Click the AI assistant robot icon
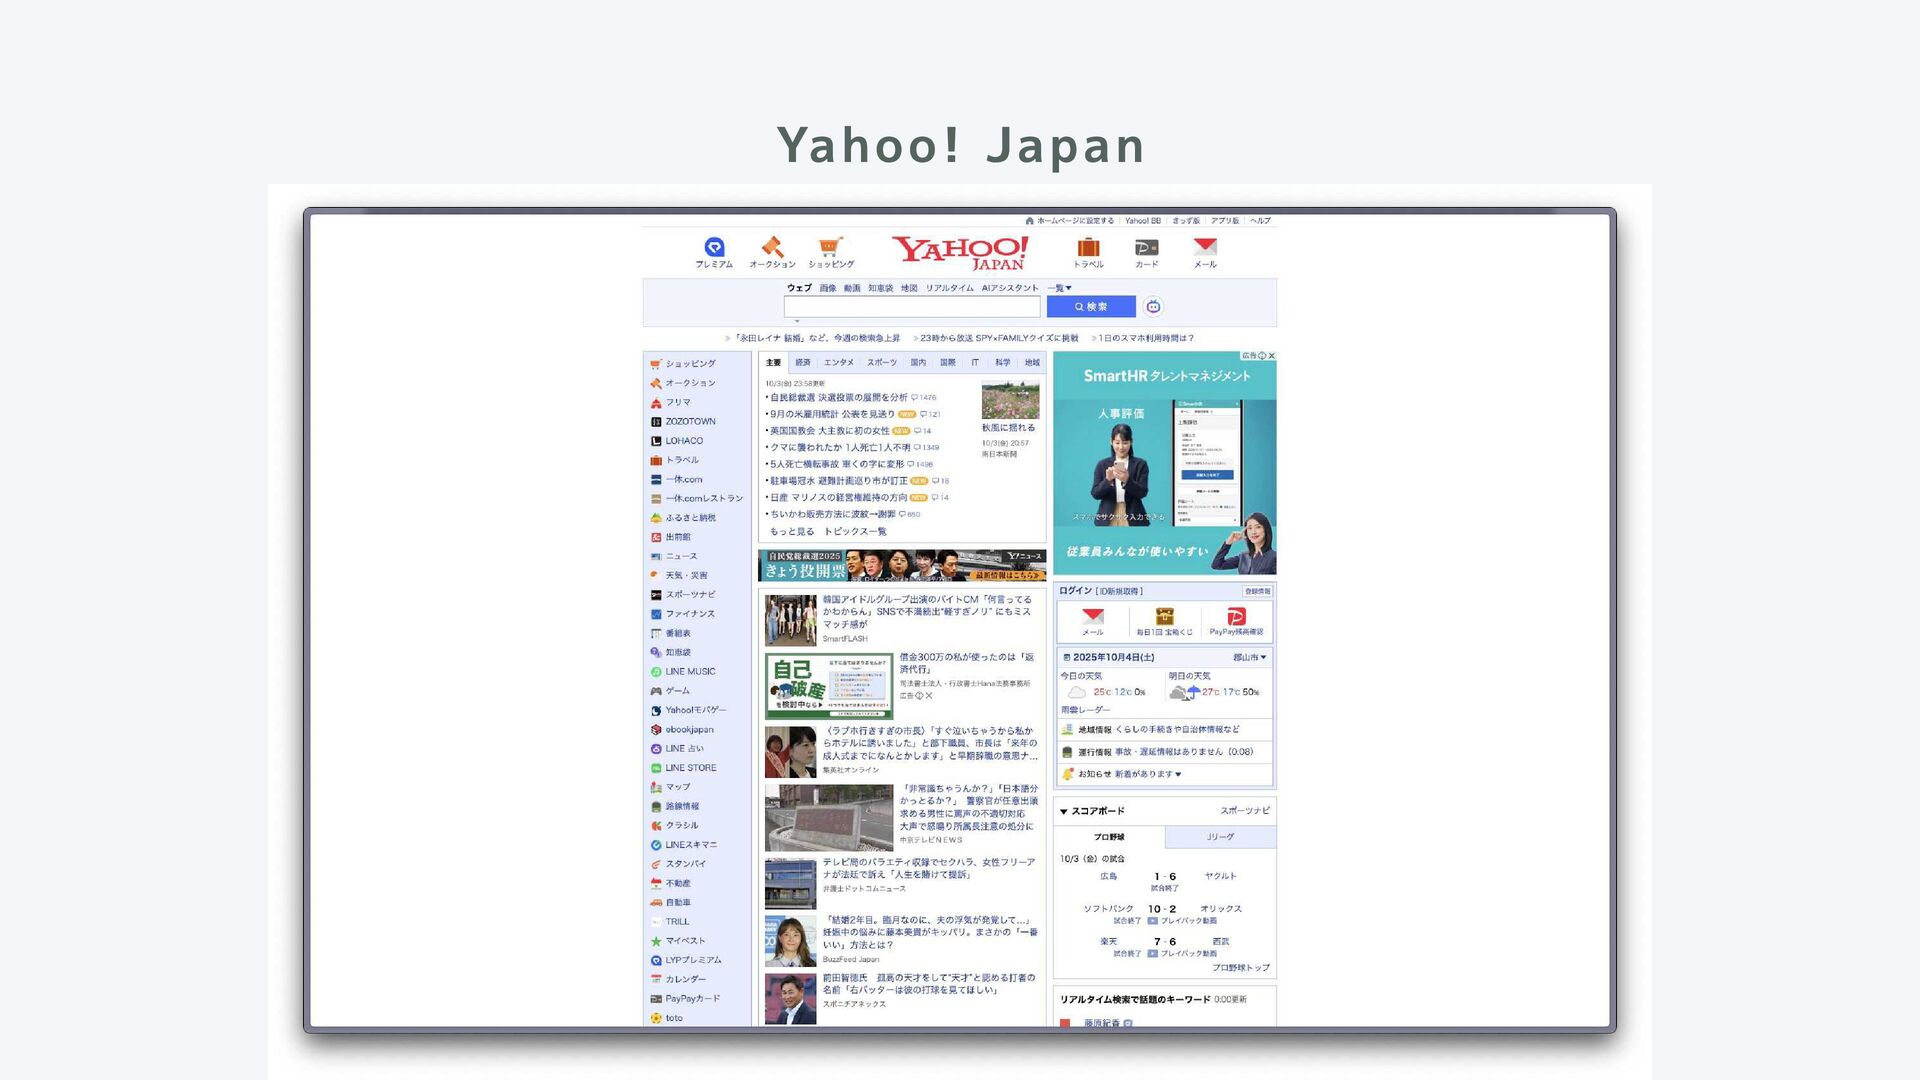The image size is (1920, 1080). coord(1153,307)
